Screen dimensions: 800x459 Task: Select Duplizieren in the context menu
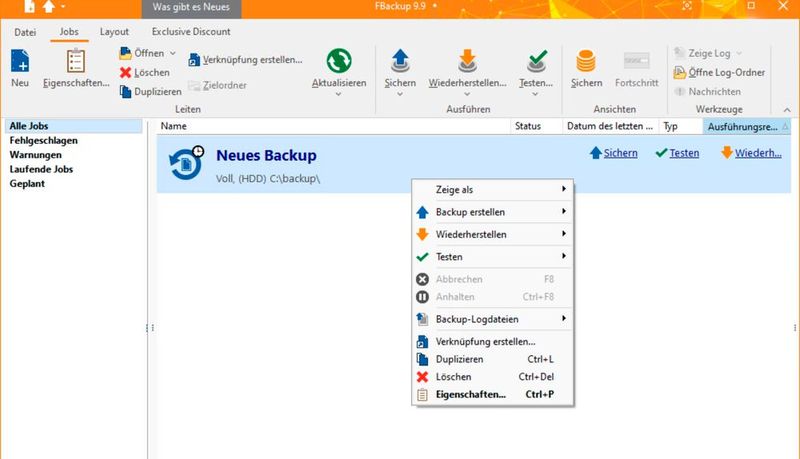pos(493,359)
